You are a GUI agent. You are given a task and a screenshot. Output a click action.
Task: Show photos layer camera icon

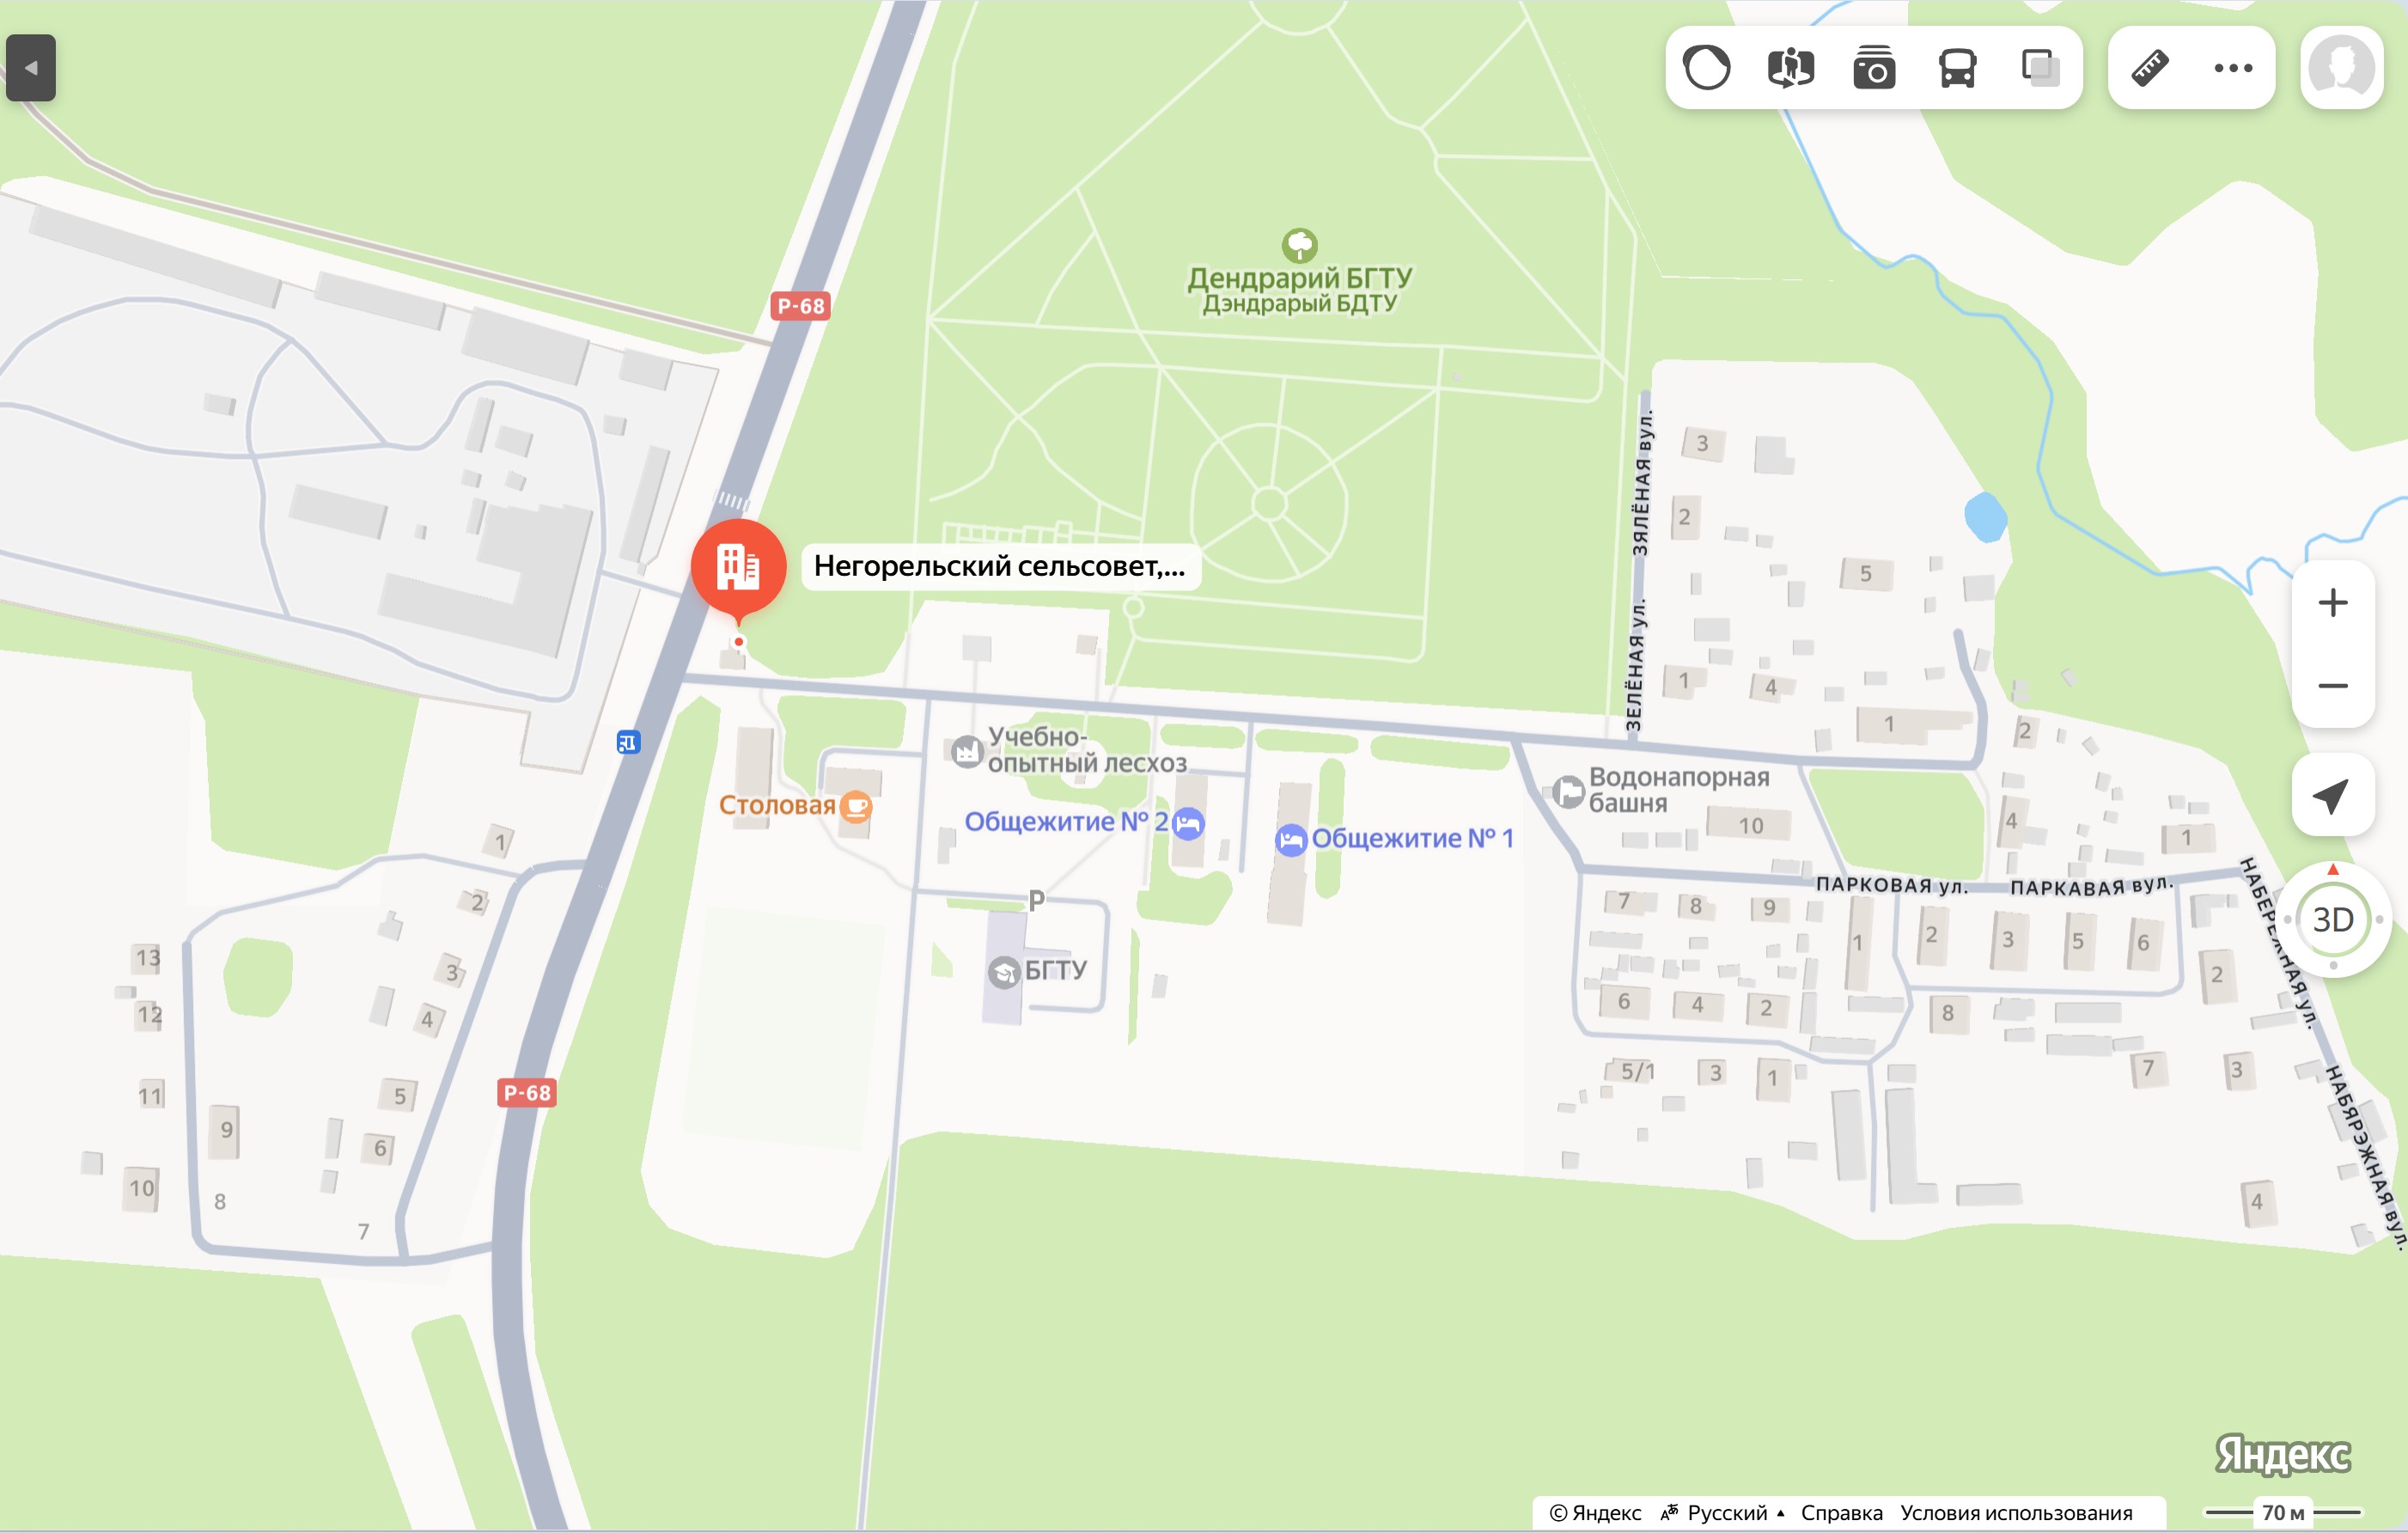(x=1874, y=68)
